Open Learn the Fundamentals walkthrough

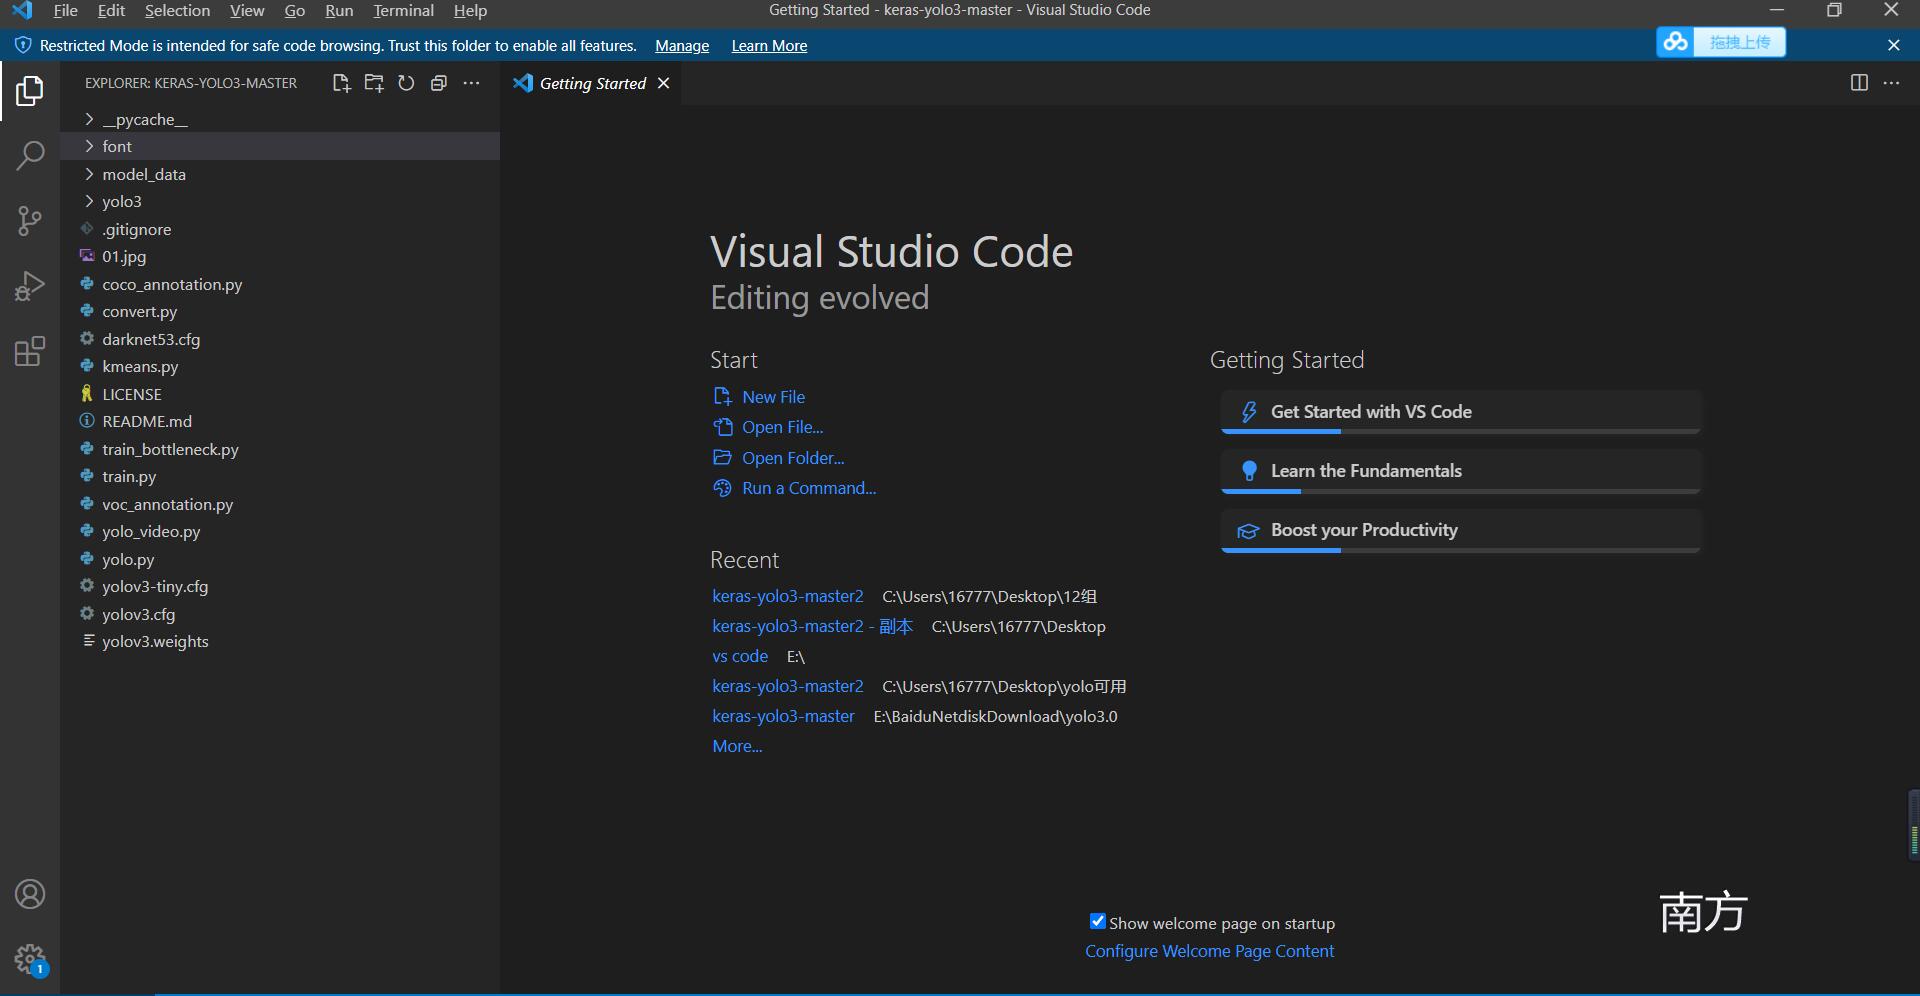click(1461, 471)
